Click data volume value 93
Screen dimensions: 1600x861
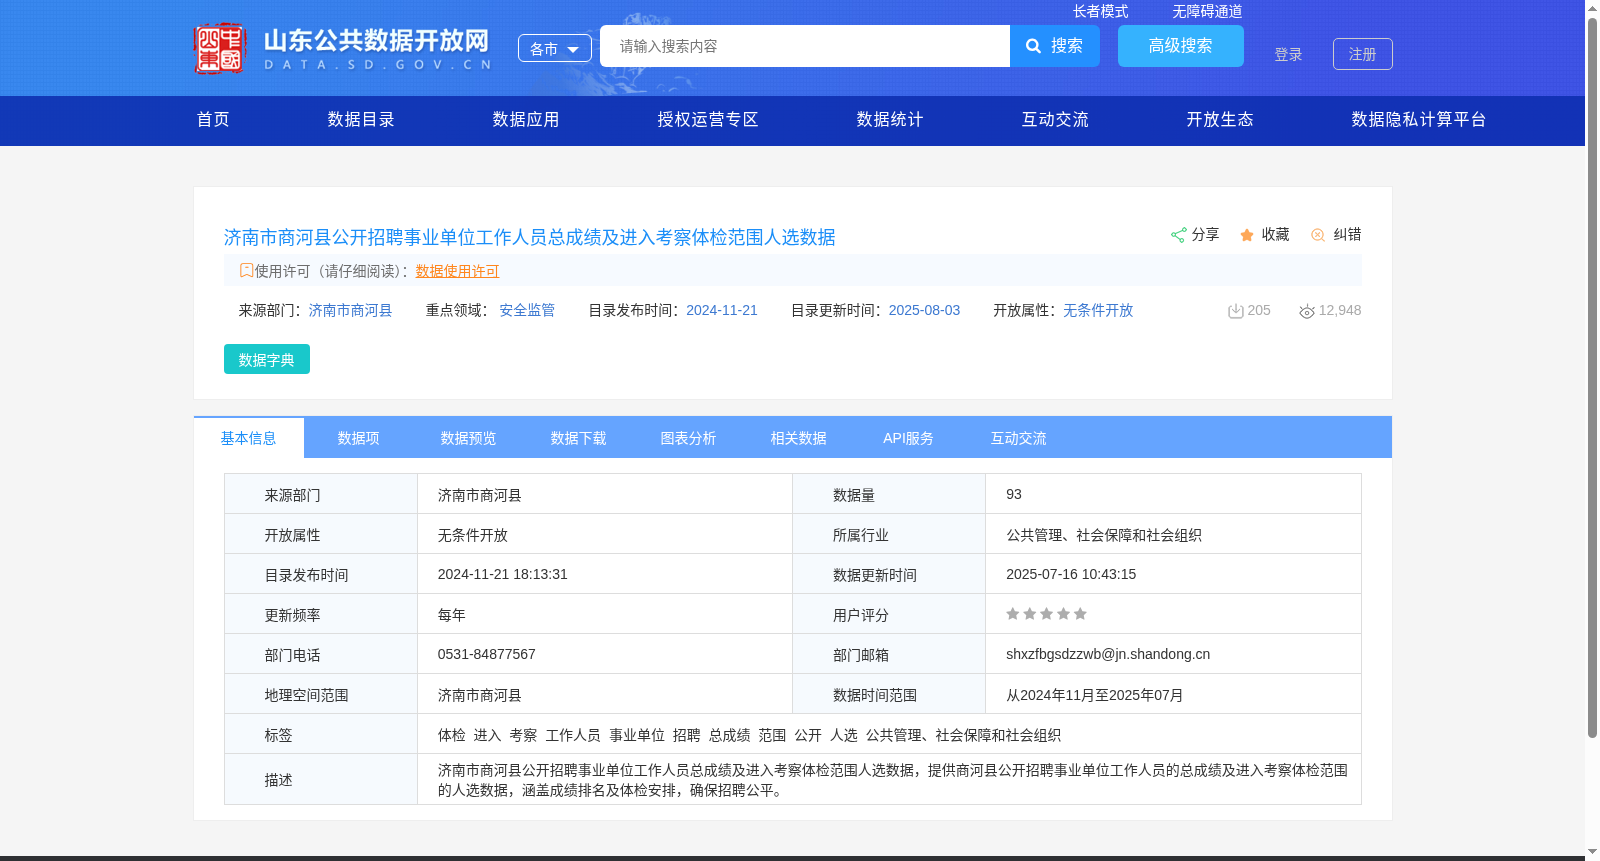pos(1014,494)
